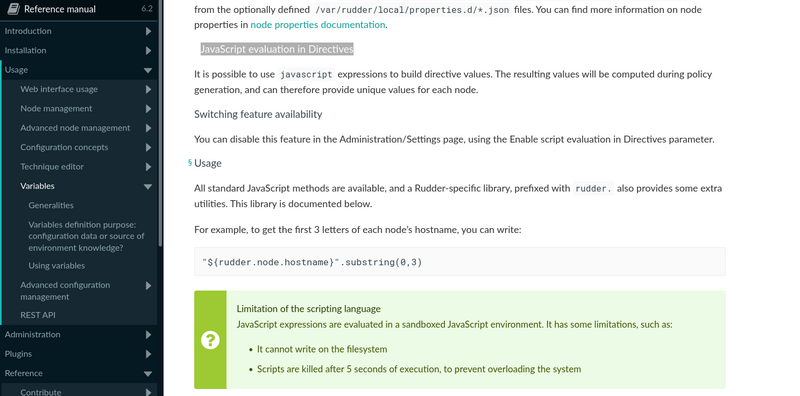Select Configuration concepts in sidebar
The image size is (800, 396).
tap(64, 147)
